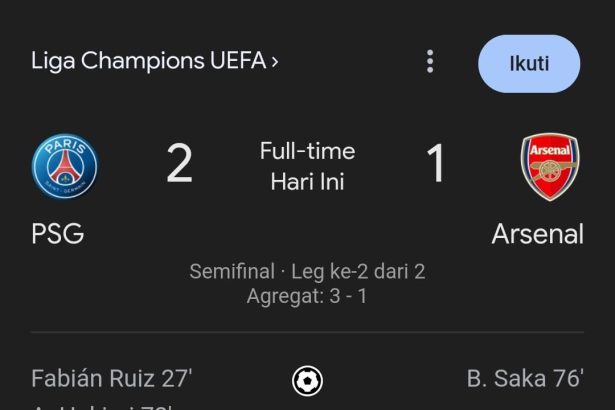Click the PSG club crest
Image resolution: width=615 pixels, height=410 pixels.
pyautogui.click(x=65, y=166)
